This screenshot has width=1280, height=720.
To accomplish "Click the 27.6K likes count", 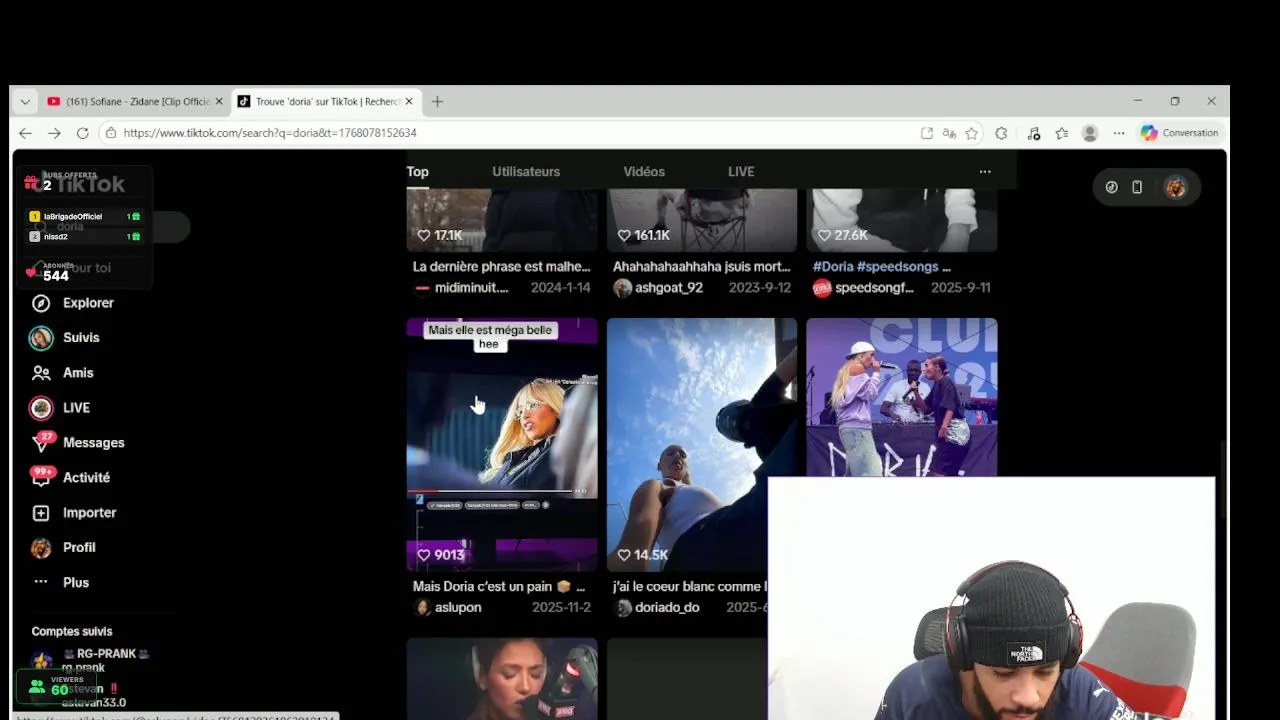I will (x=851, y=235).
